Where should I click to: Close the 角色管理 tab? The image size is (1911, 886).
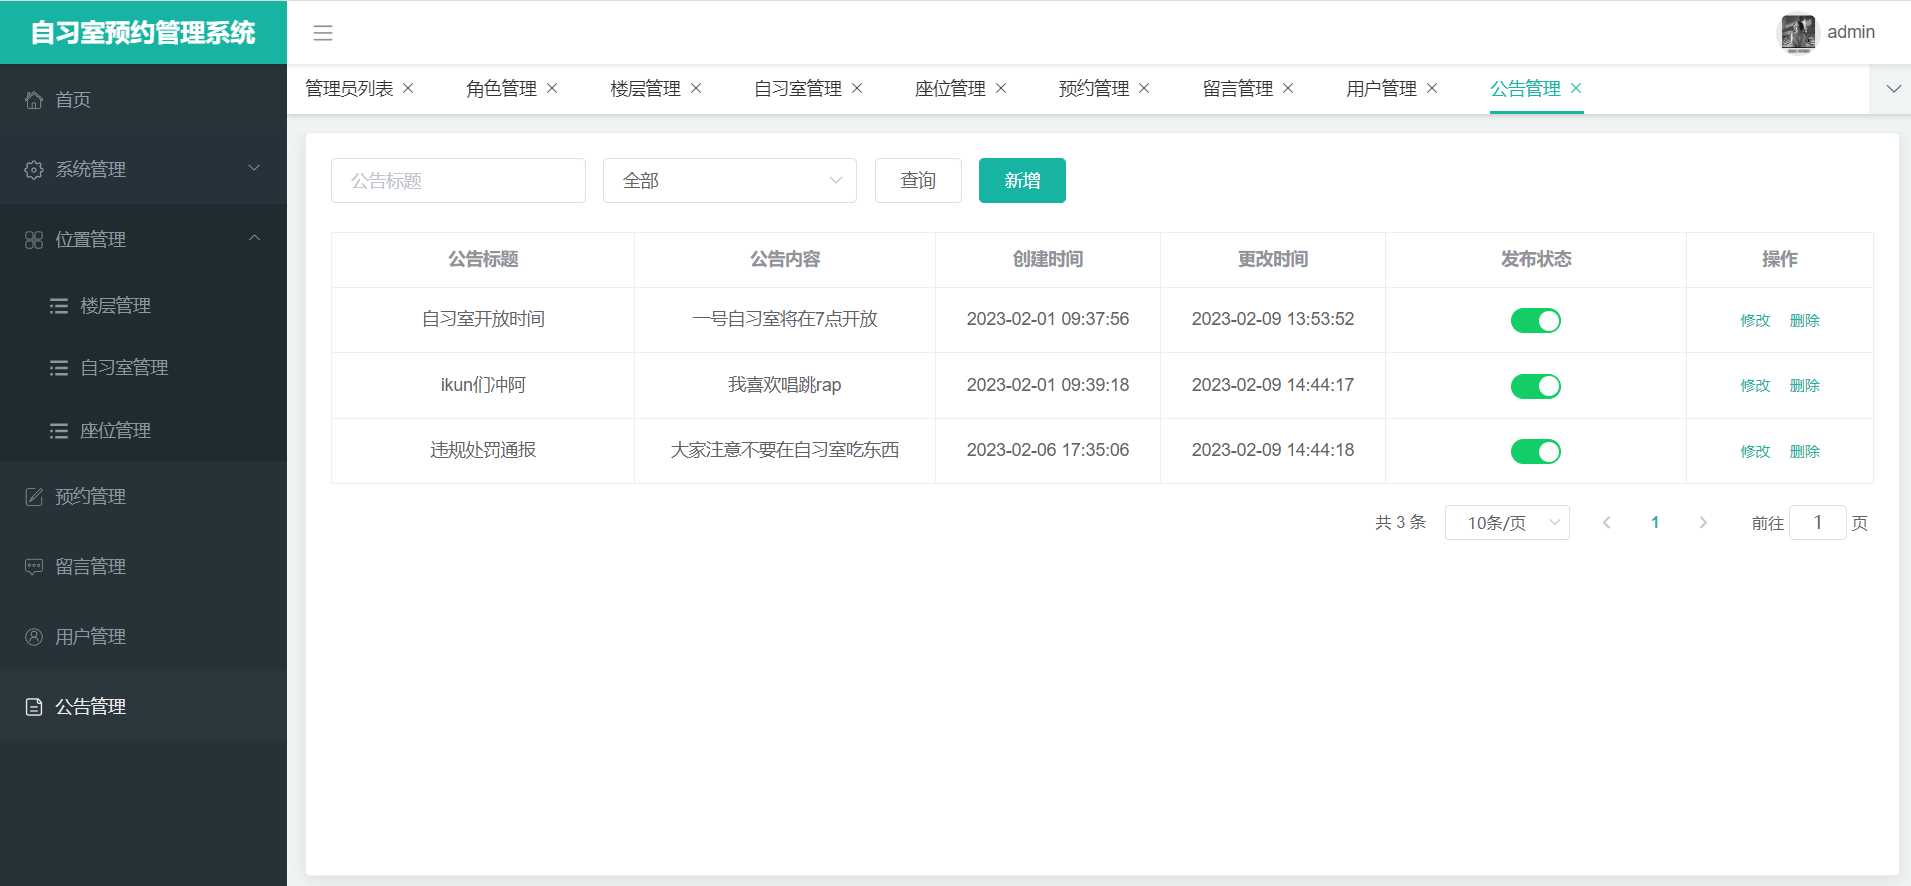point(552,89)
